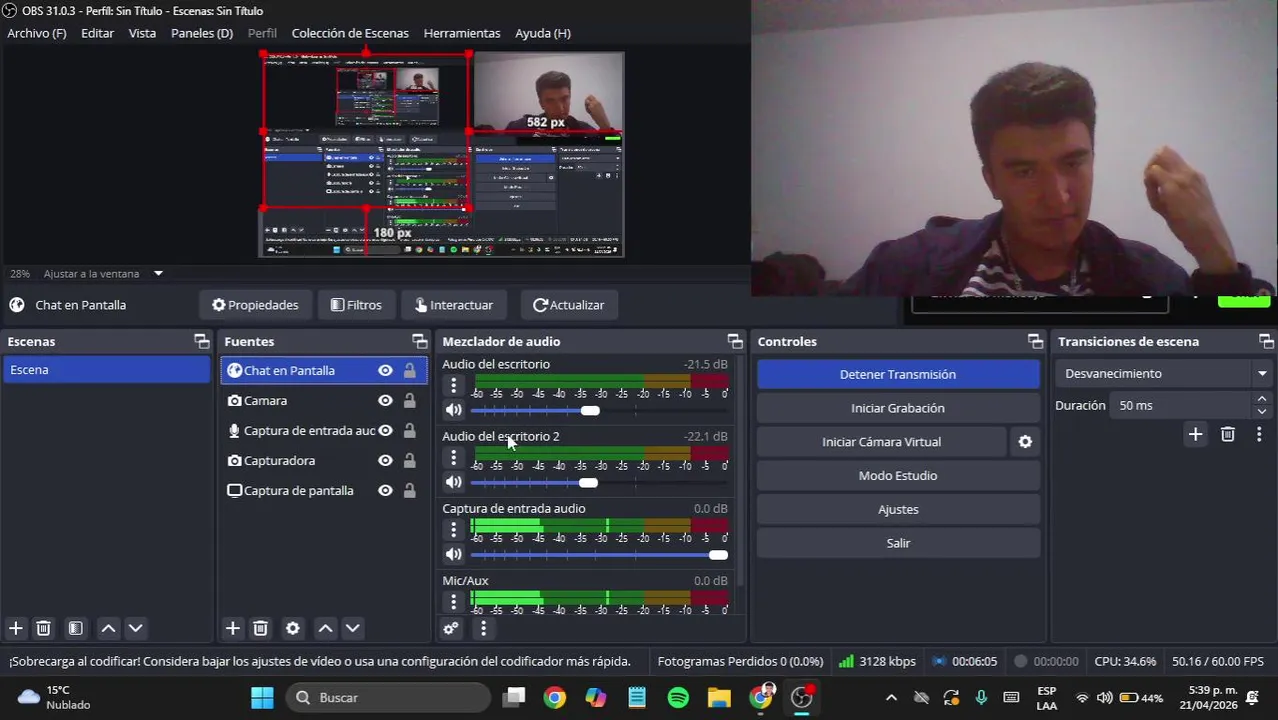Mute Audio del escritorio 2 speaker
This screenshot has width=1278, height=720.
pyautogui.click(x=454, y=482)
